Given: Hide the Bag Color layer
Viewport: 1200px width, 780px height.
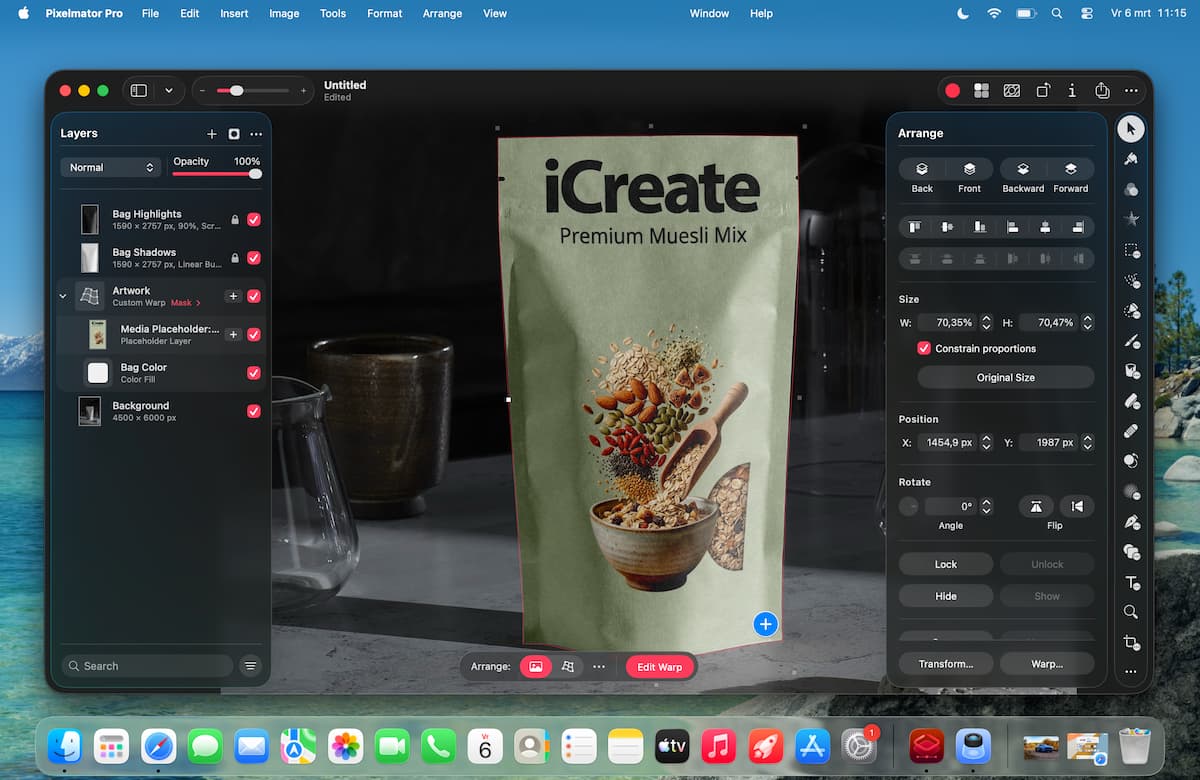Looking at the screenshot, I should (254, 373).
